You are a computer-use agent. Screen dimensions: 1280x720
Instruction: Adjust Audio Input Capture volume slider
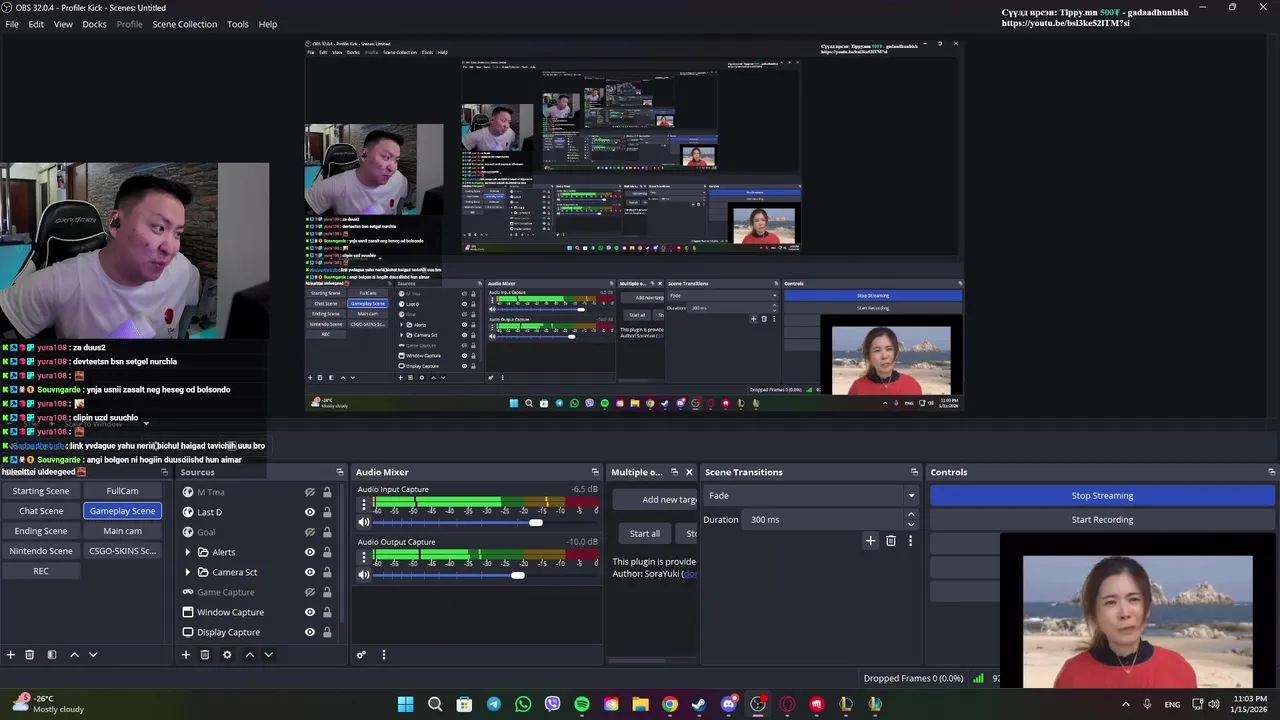click(x=536, y=522)
